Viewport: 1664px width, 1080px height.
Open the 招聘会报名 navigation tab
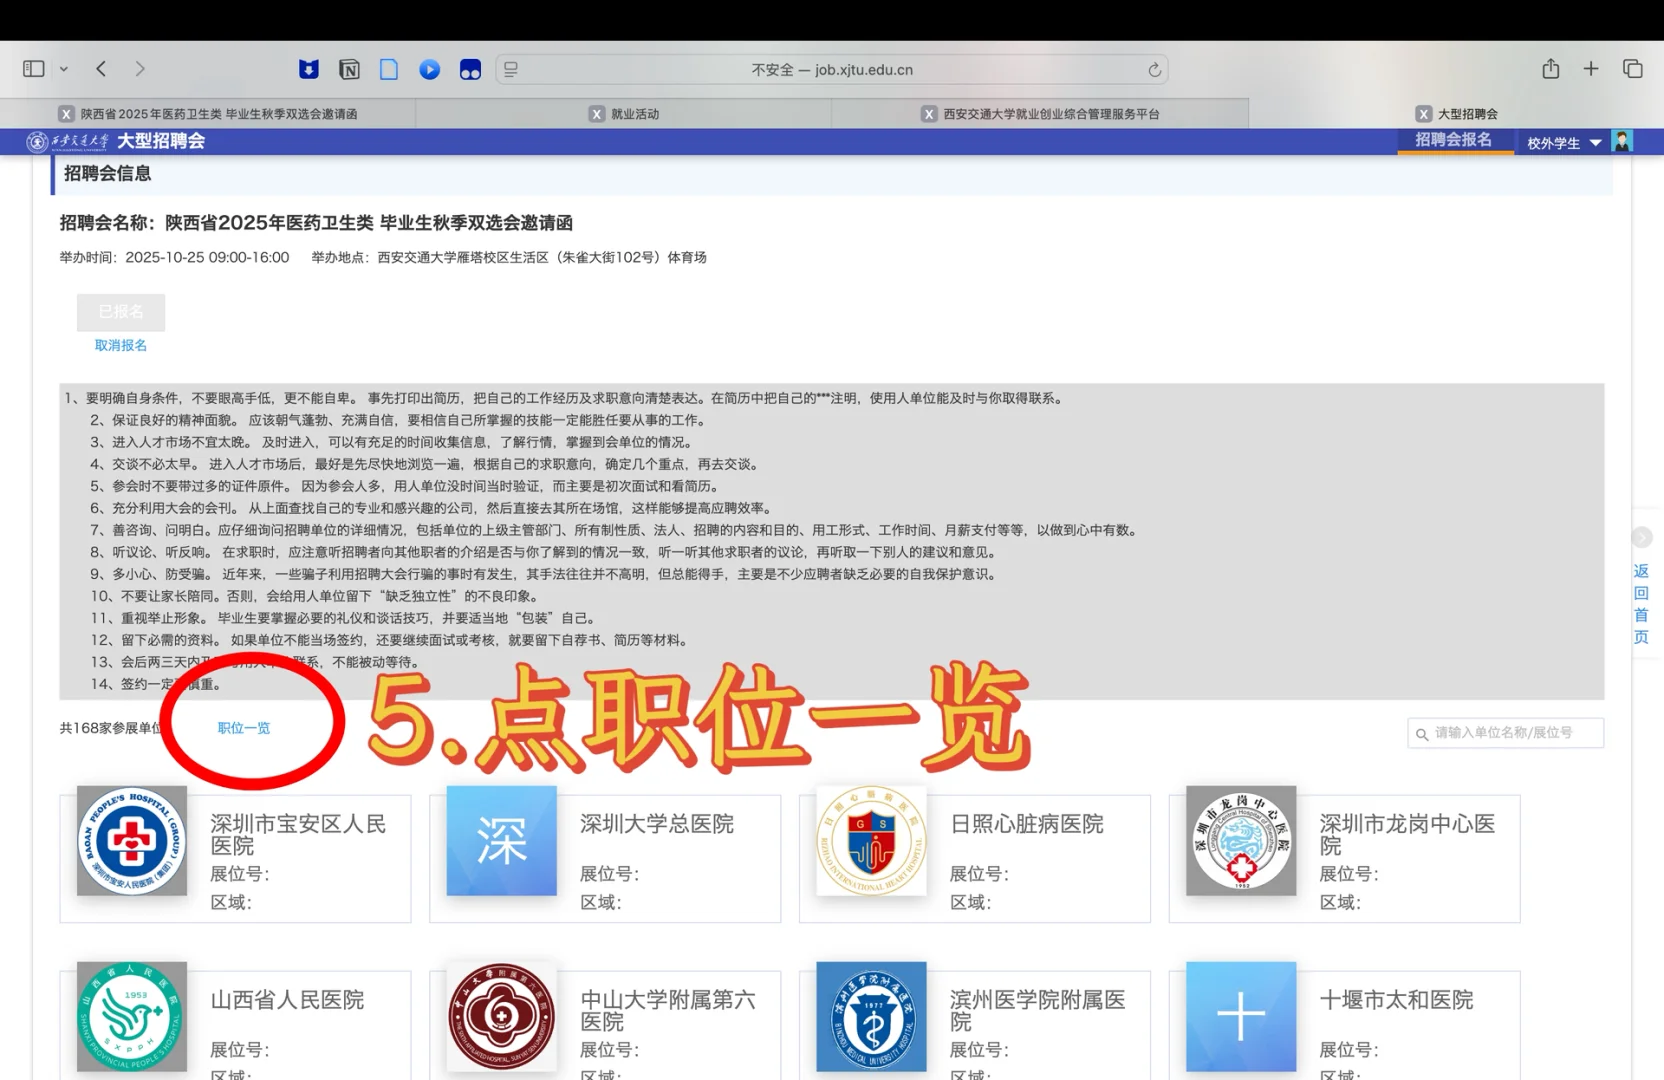click(1453, 140)
